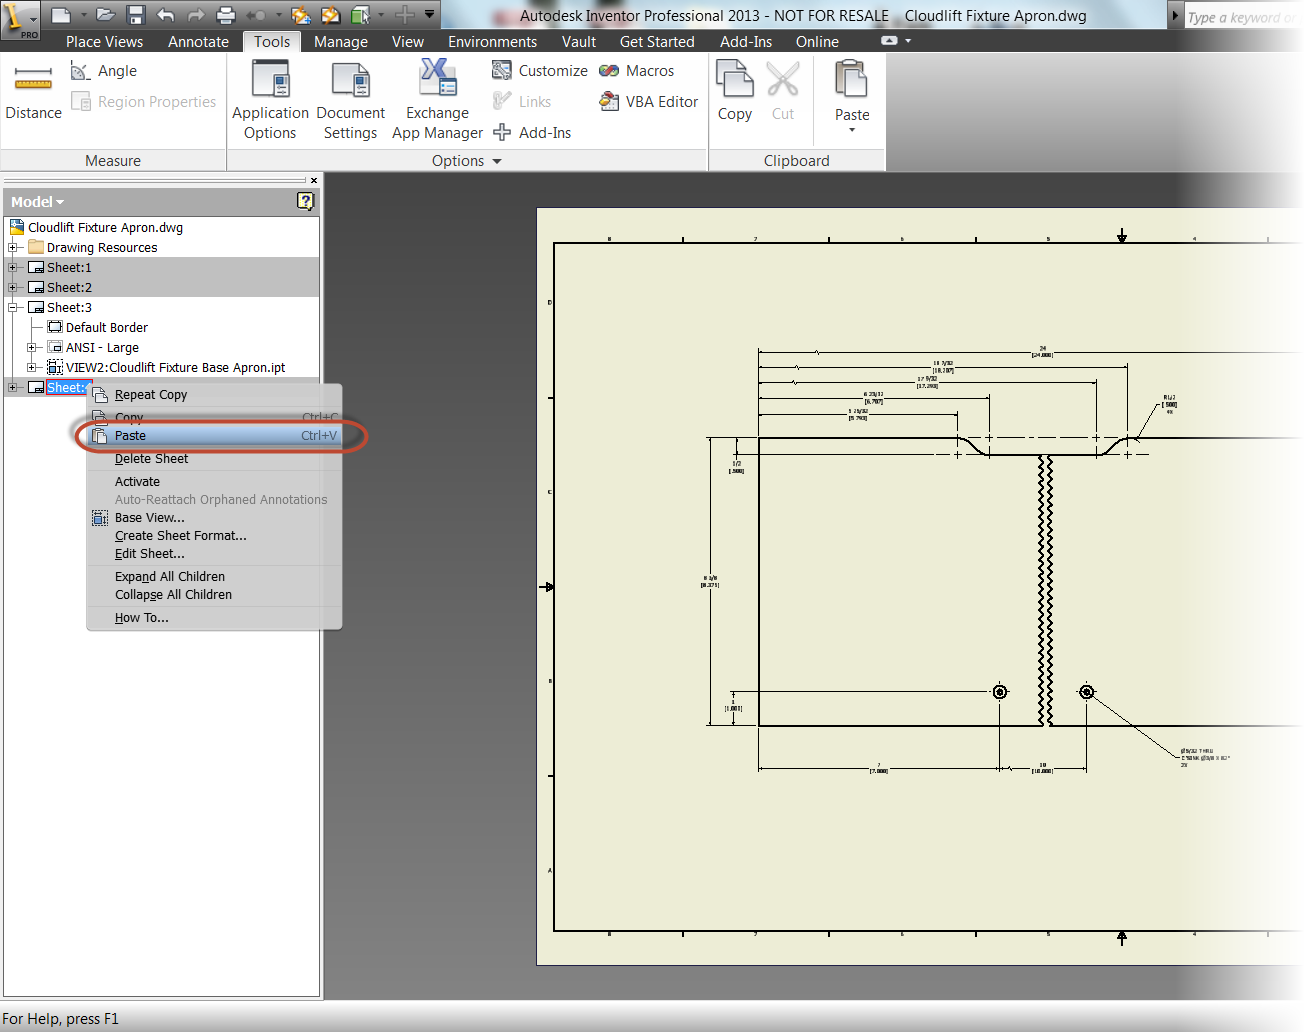
Task: Expand the VIEW2 Cloudlift Fixture Base Apron node
Action: point(32,368)
